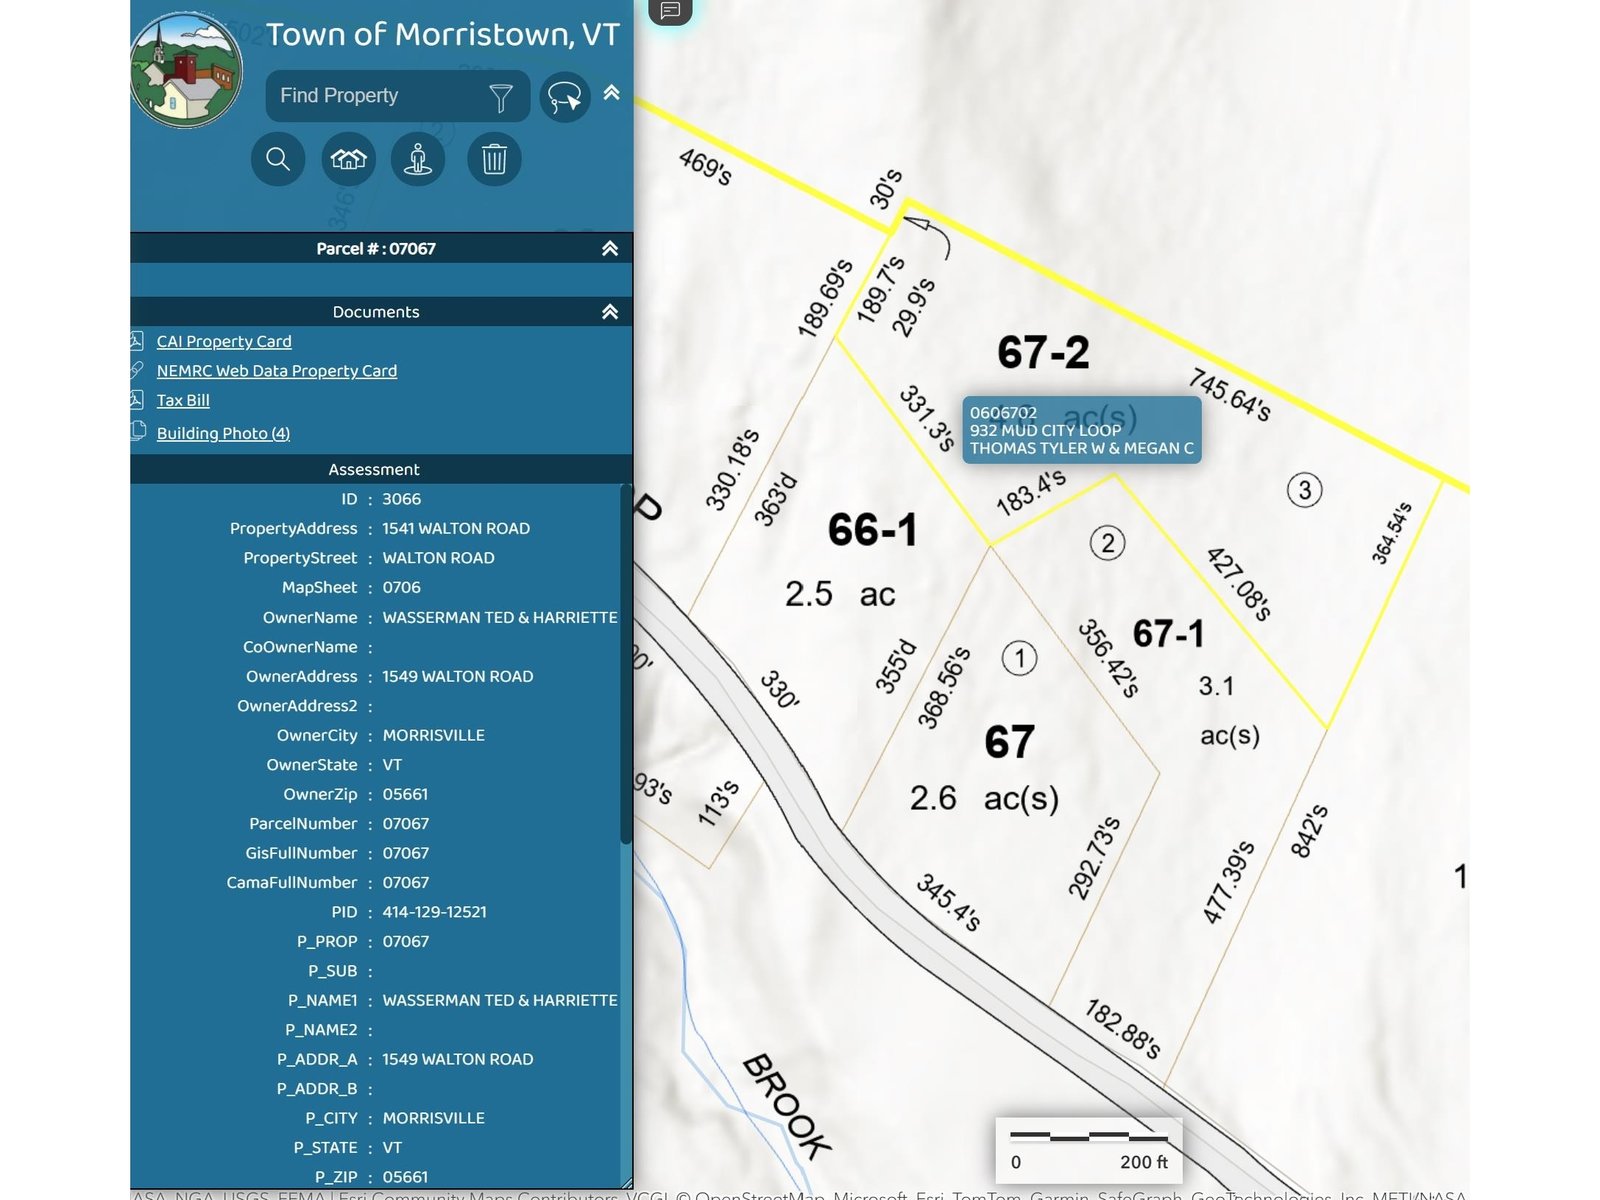This screenshot has width=1600, height=1200.
Task: Open the chat bubble icon at map top
Action: tap(670, 11)
